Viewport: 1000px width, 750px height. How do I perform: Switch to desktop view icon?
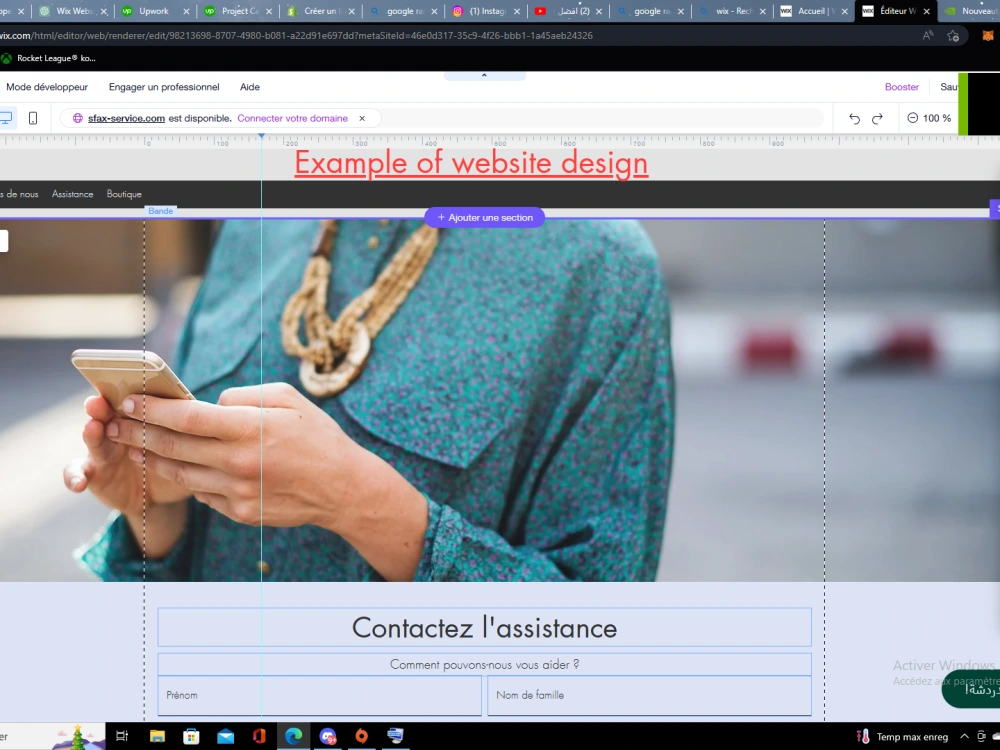[x=6, y=118]
